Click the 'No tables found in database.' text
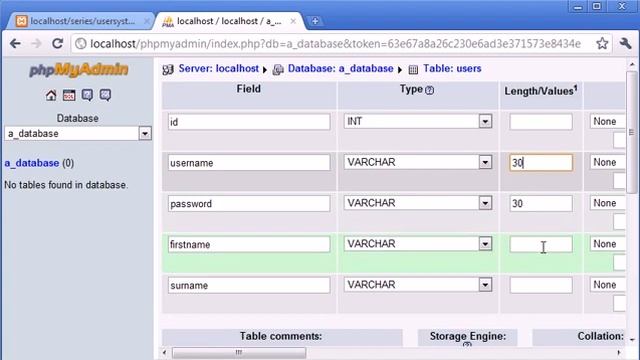640x360 pixels. coord(66,185)
